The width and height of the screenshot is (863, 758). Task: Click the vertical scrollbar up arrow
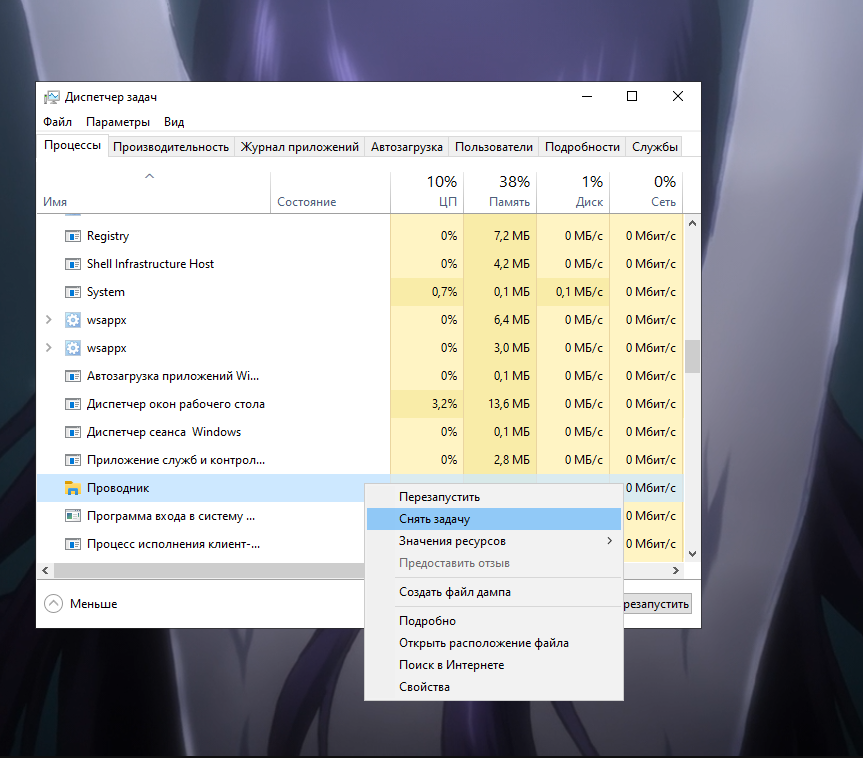[x=692, y=223]
